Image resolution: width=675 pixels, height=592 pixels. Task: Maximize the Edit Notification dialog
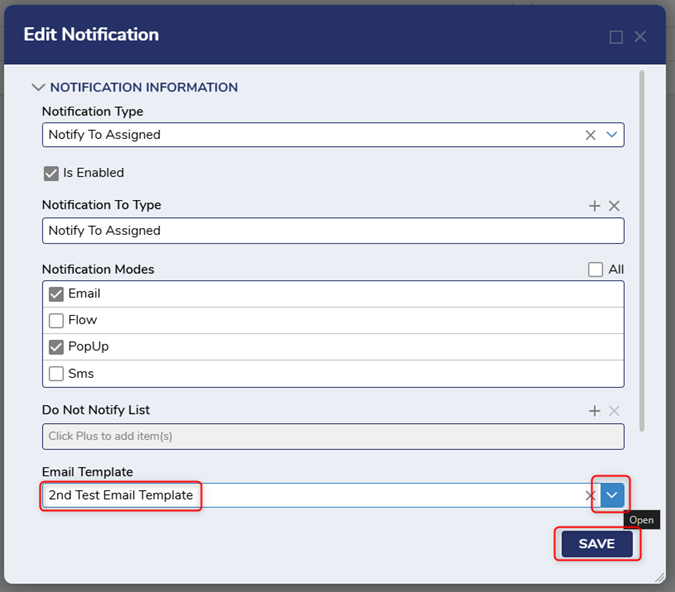[x=616, y=37]
